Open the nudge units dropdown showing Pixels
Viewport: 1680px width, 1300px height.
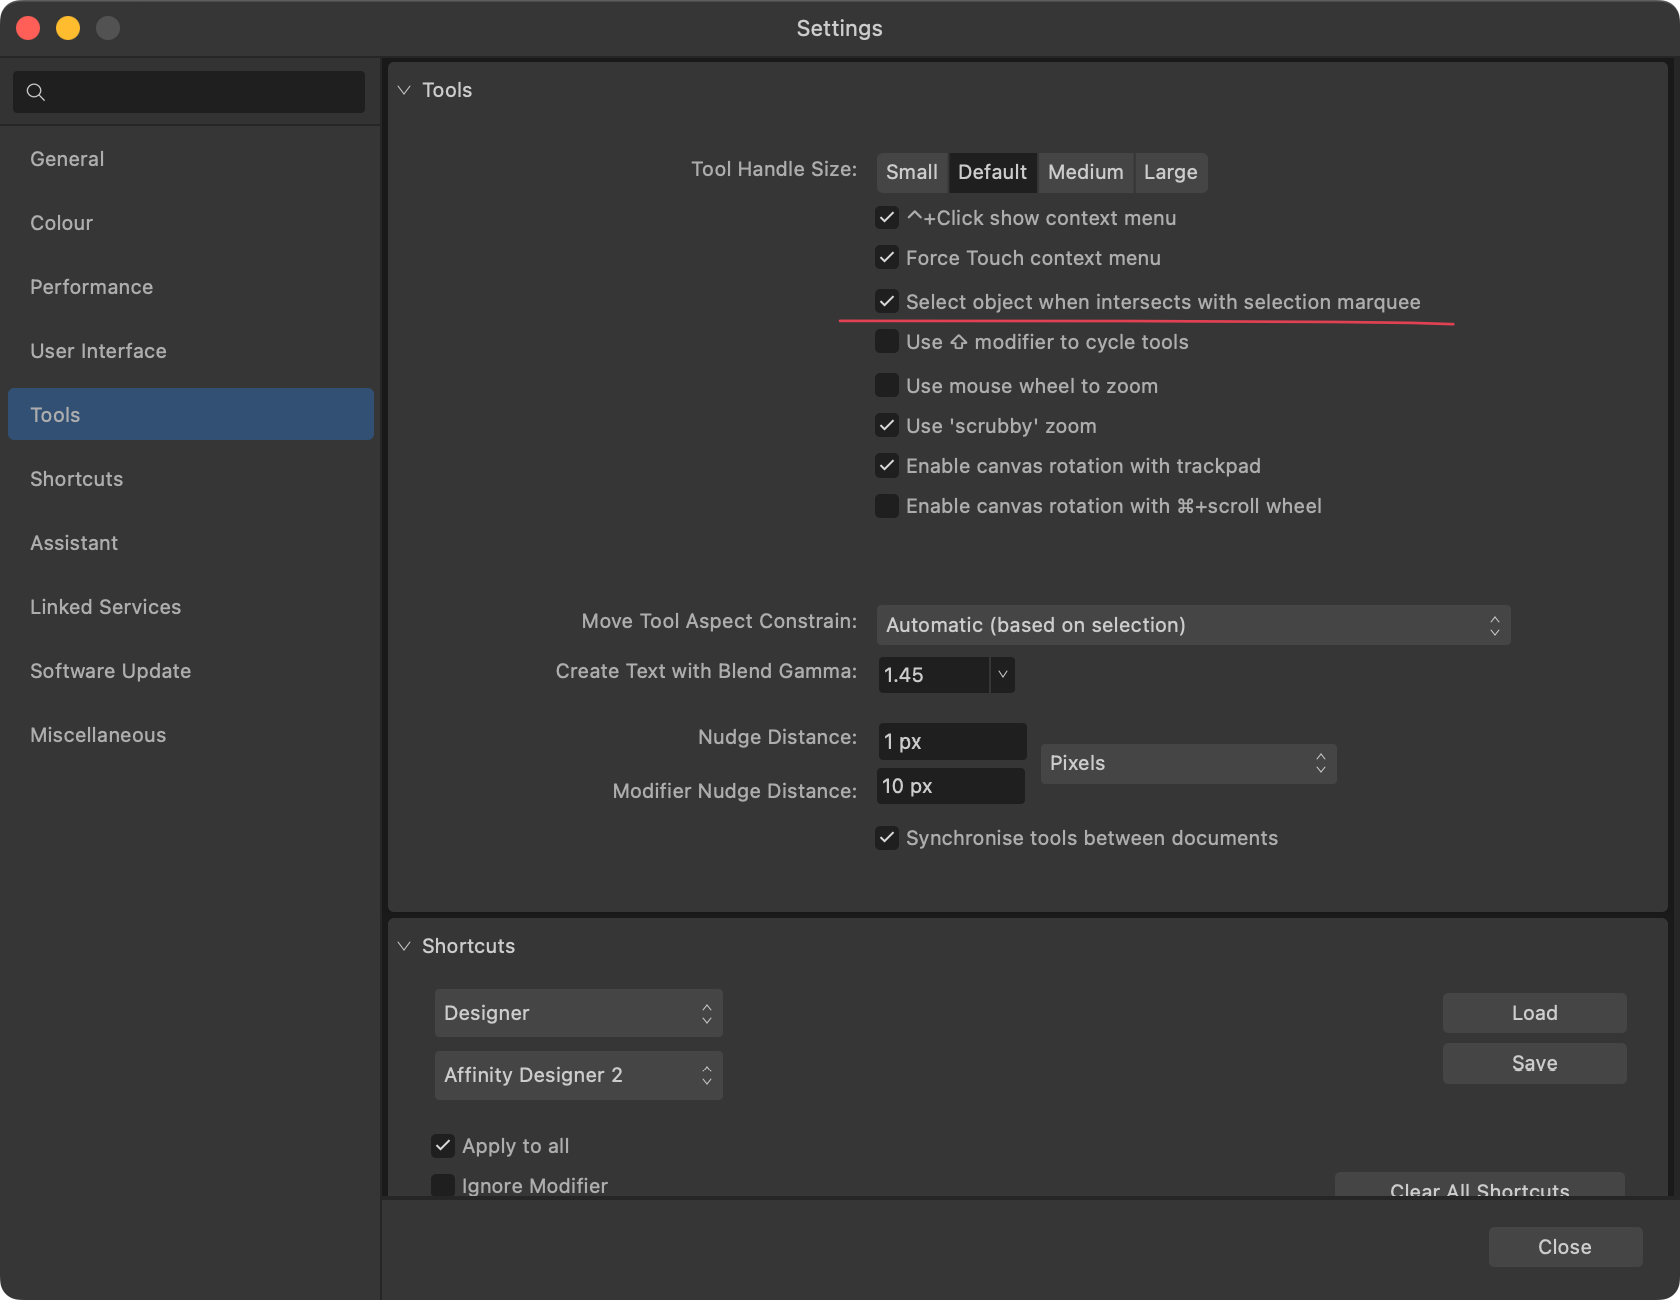tap(1188, 763)
